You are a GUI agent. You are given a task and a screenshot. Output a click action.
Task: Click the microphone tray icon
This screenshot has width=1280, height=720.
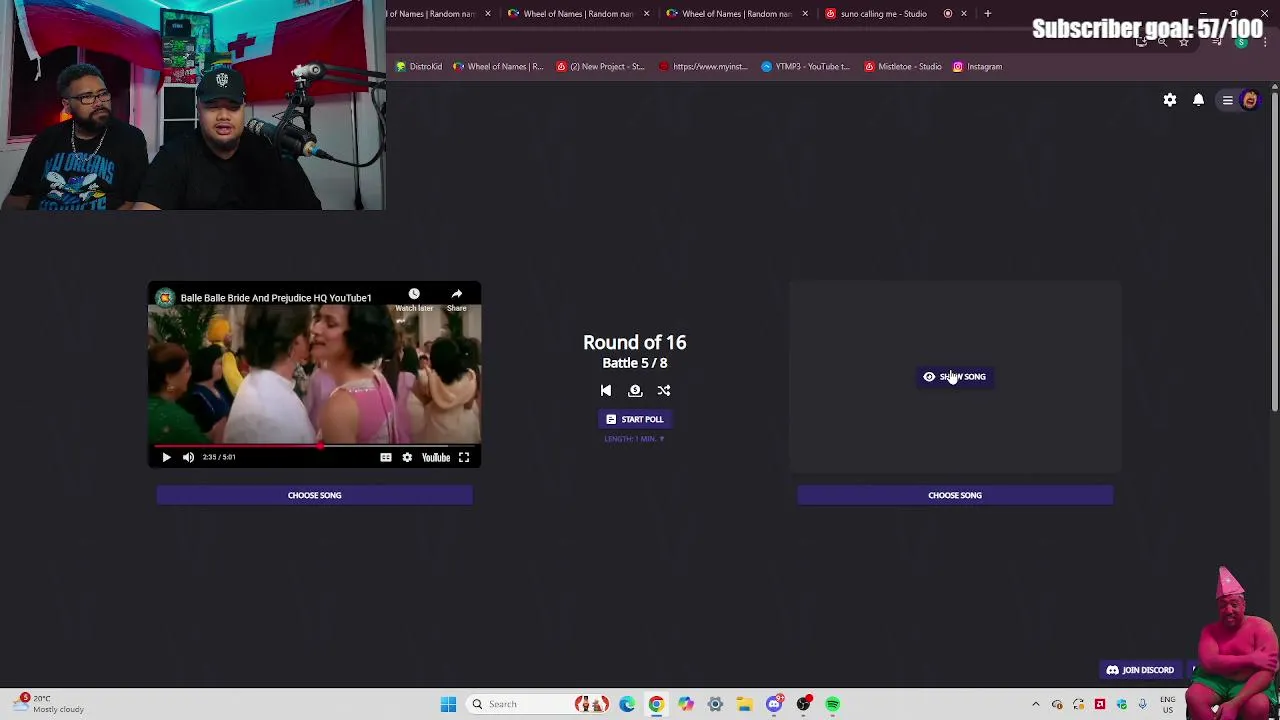click(1143, 704)
